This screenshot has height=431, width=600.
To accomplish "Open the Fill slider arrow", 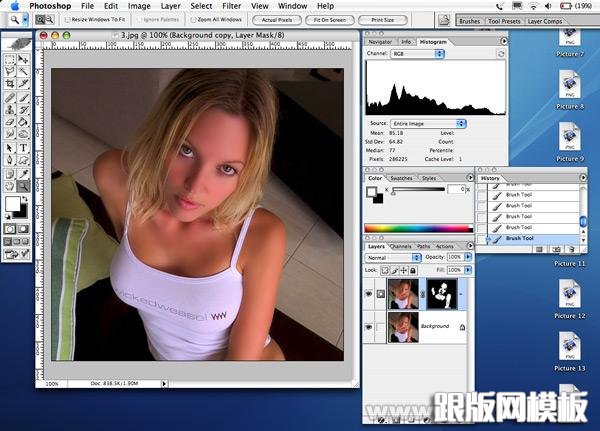I will [x=468, y=270].
